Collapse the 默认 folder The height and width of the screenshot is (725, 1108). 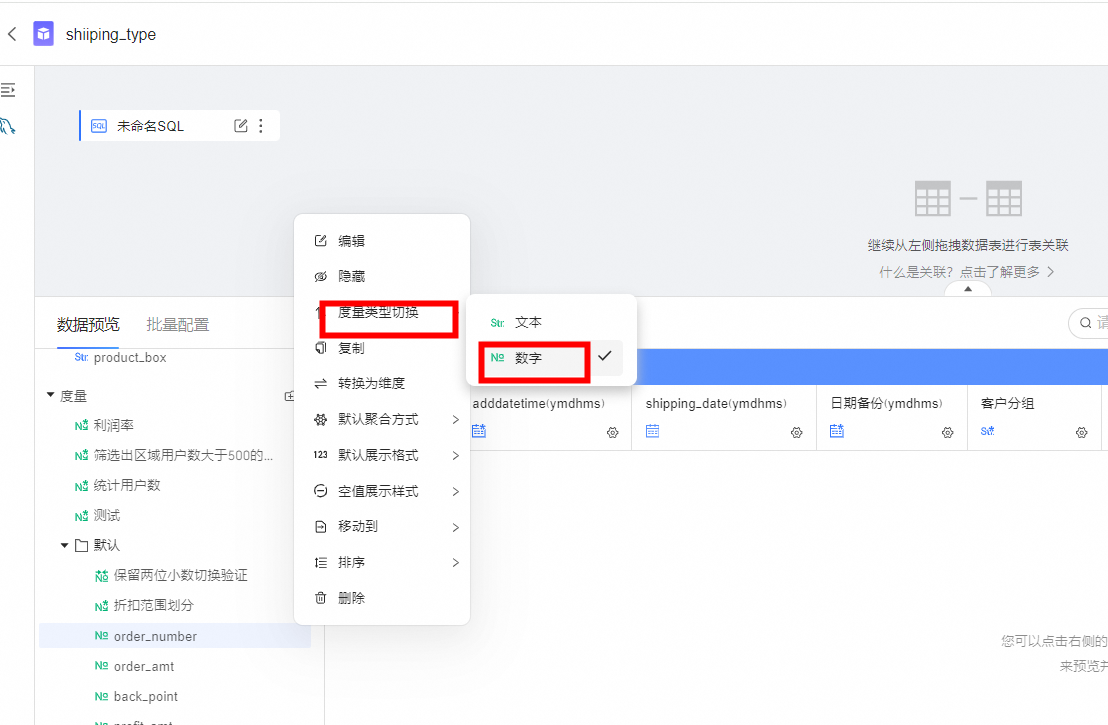click(x=65, y=546)
